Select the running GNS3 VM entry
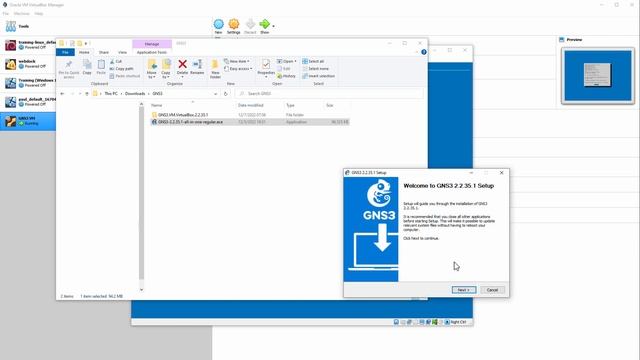 [28, 121]
